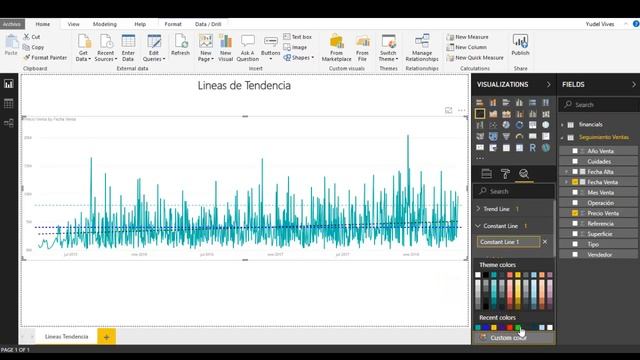Uncheck the Fecha Venta field
This screenshot has height=360, width=640.
point(575,182)
